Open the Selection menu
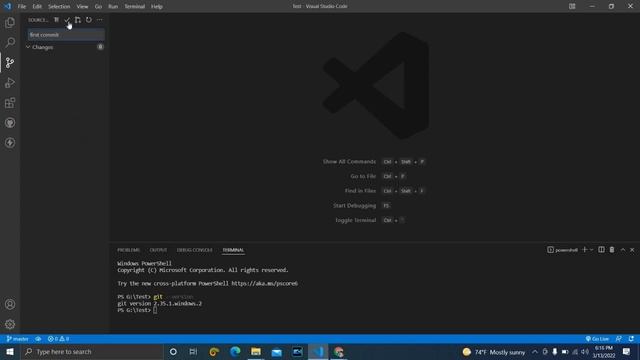The width and height of the screenshot is (640, 360). tap(59, 7)
